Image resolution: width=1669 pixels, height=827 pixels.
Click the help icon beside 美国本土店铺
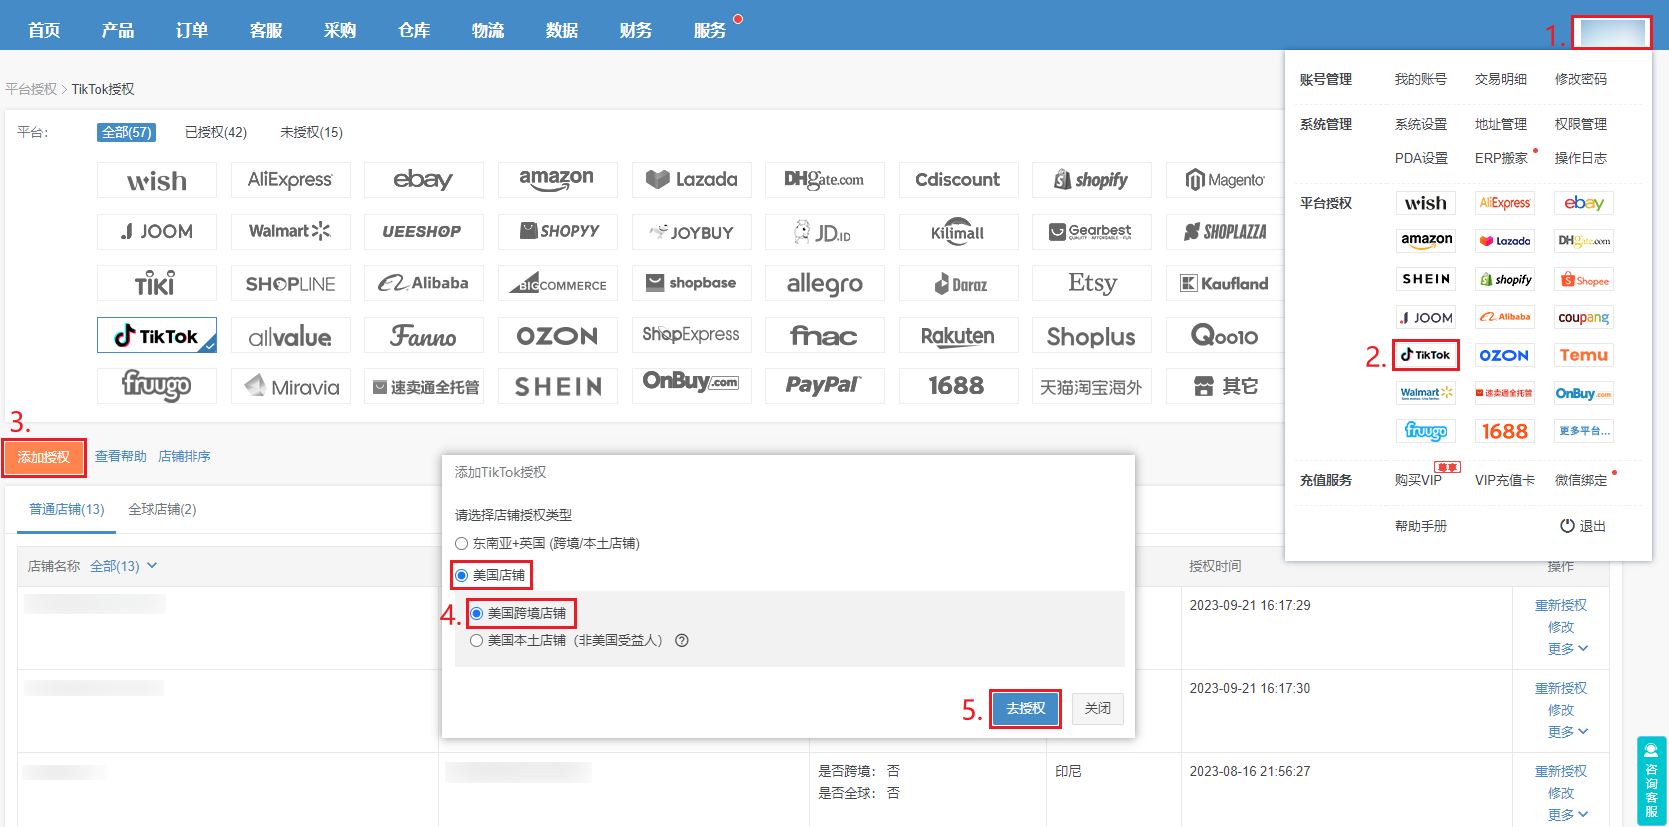coord(682,641)
